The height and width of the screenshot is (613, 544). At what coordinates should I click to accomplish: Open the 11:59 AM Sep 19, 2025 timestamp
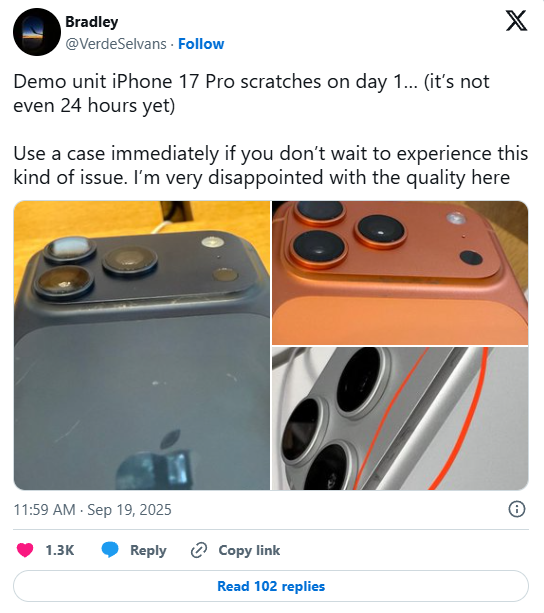(x=93, y=509)
